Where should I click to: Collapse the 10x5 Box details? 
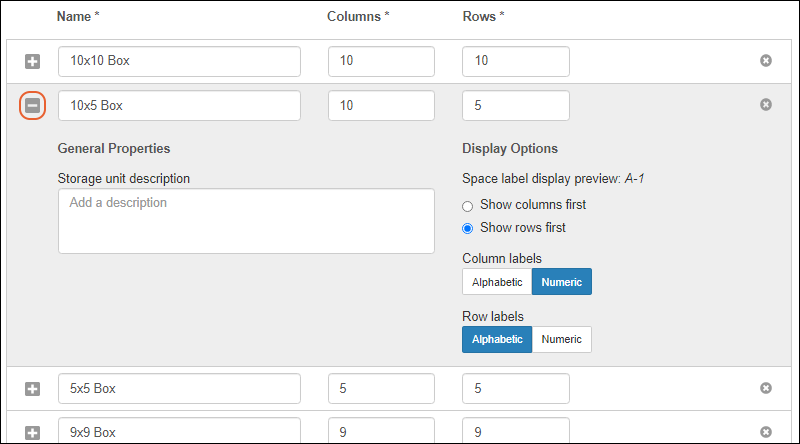32,105
